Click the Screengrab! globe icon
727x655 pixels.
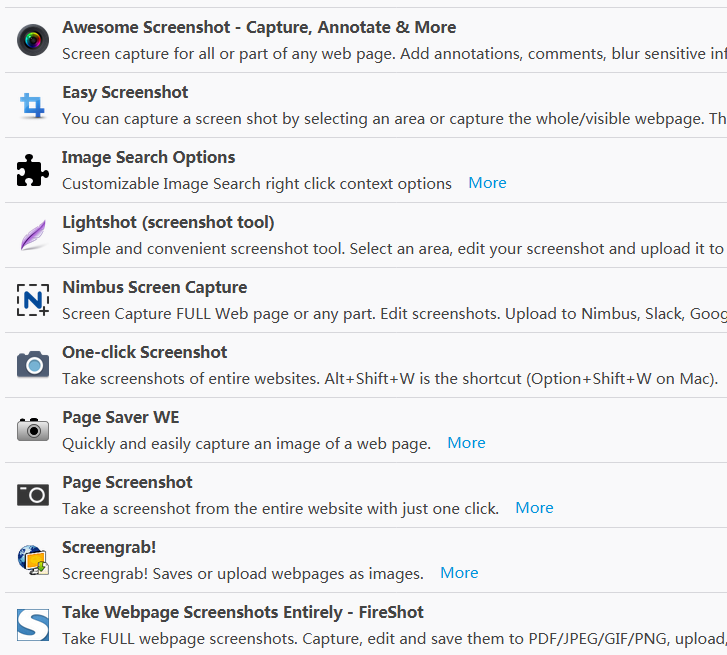pos(33,560)
